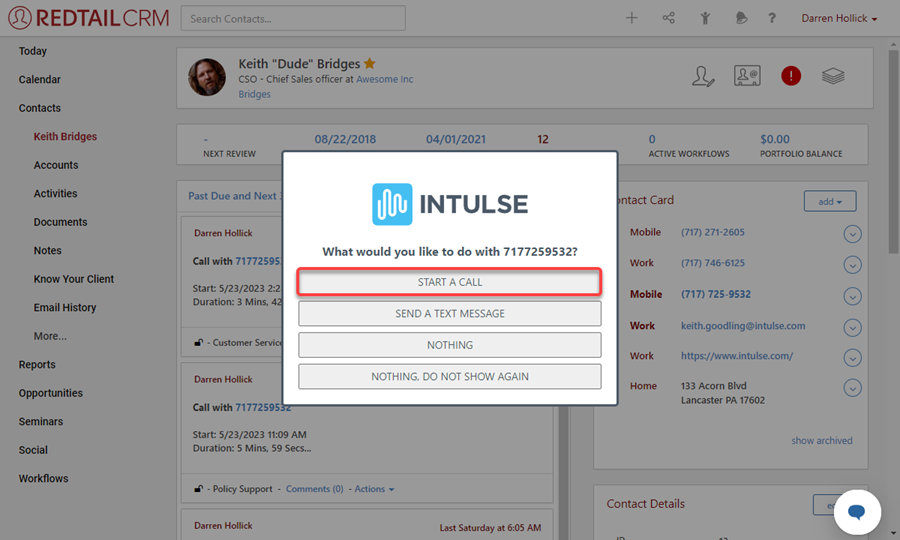Open Opportunities in the sidebar
The image size is (900, 540).
[x=51, y=393]
